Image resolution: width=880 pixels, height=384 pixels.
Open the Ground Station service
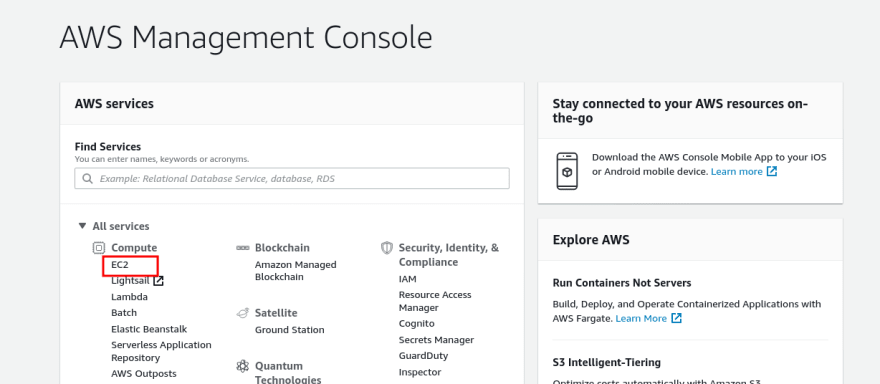[290, 330]
